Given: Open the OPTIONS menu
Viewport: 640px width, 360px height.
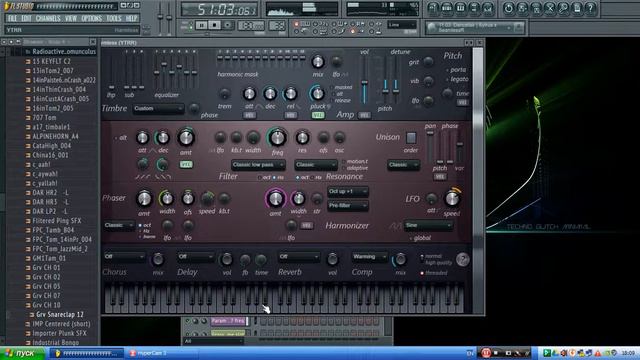Looking at the screenshot, I should click(91, 18).
